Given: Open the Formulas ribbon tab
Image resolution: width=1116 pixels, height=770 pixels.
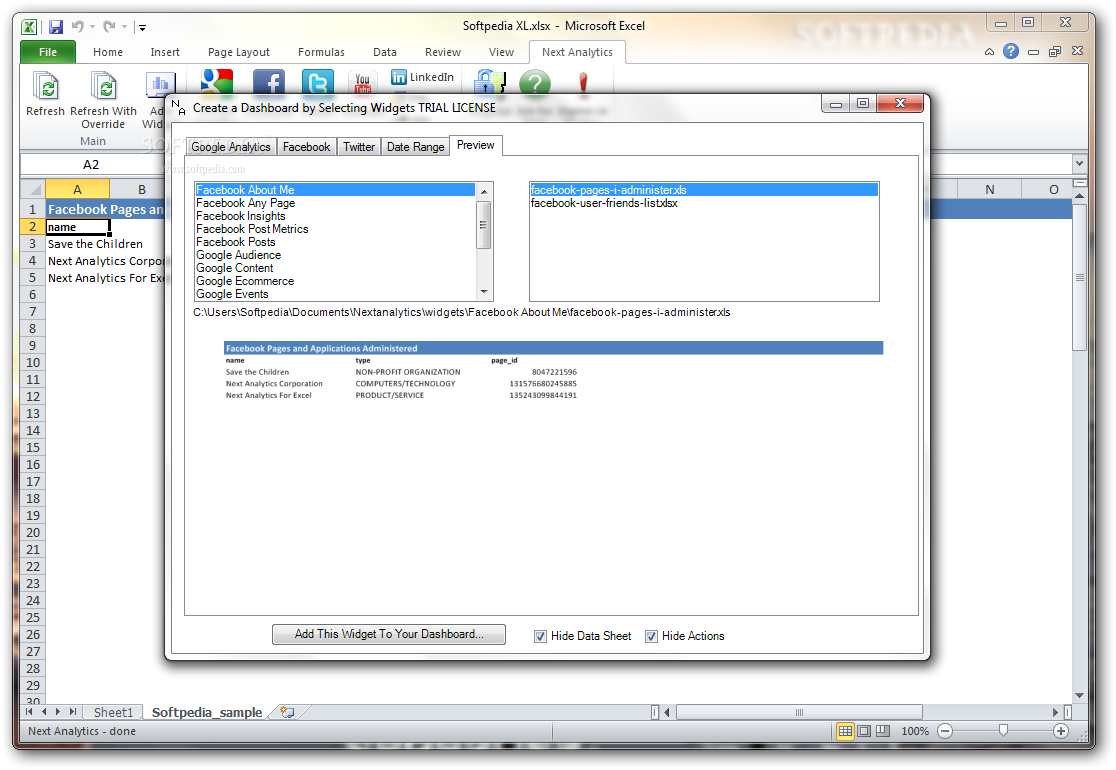Looking at the screenshot, I should [x=321, y=52].
